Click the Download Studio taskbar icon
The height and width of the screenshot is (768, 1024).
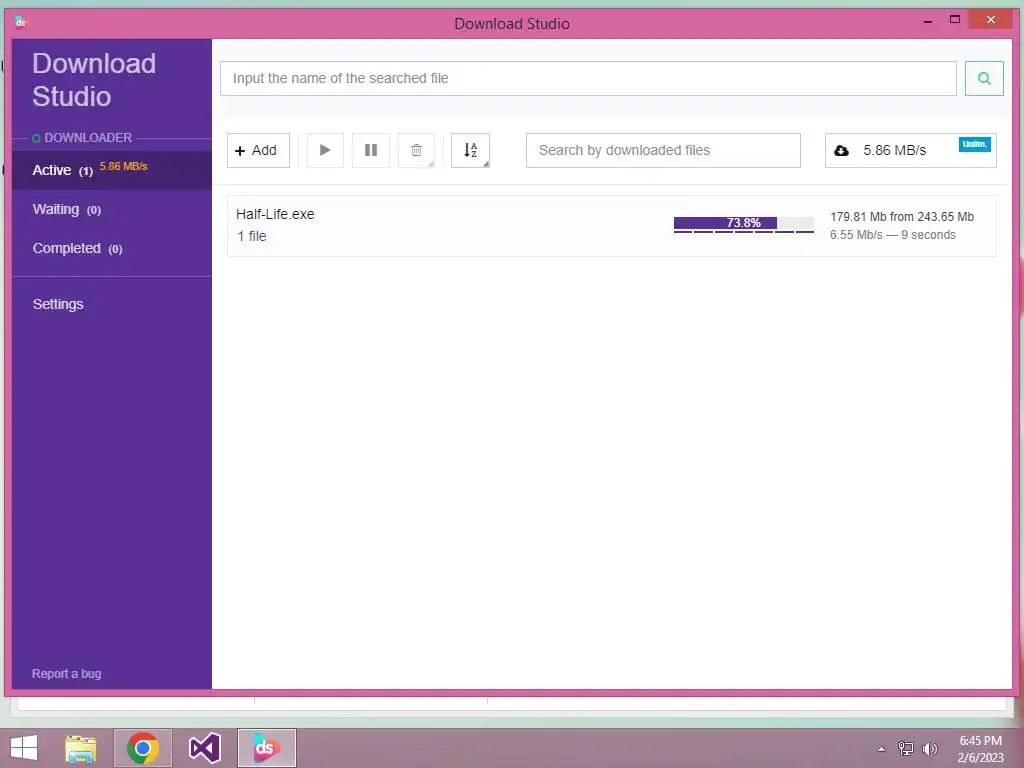click(x=266, y=748)
